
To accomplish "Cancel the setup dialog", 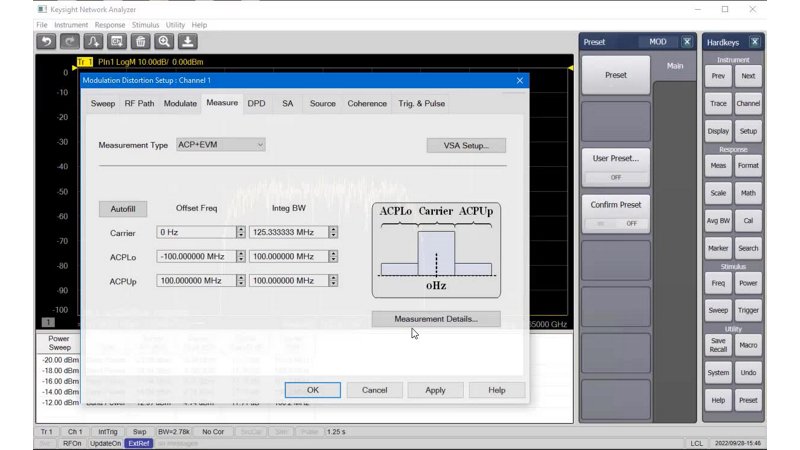I will click(374, 390).
